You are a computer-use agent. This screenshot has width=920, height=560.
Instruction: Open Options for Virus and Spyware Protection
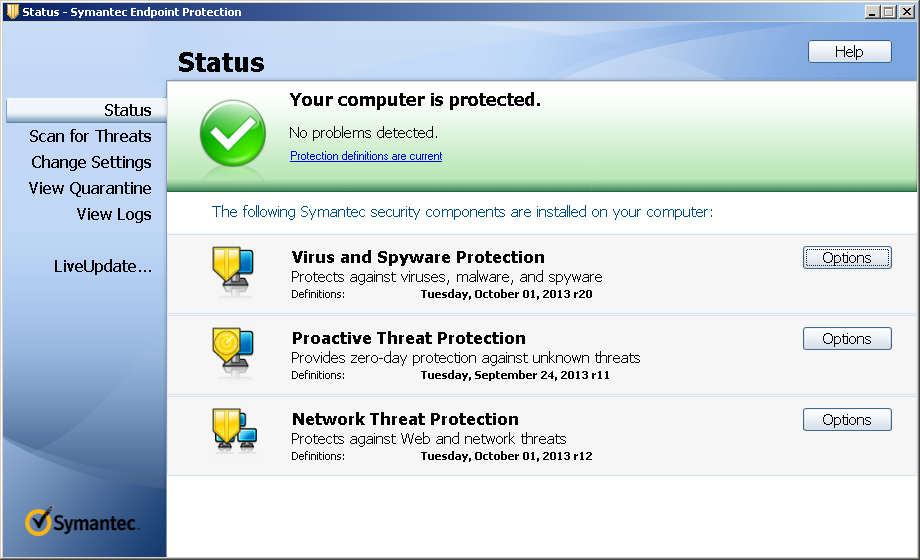(x=846, y=258)
